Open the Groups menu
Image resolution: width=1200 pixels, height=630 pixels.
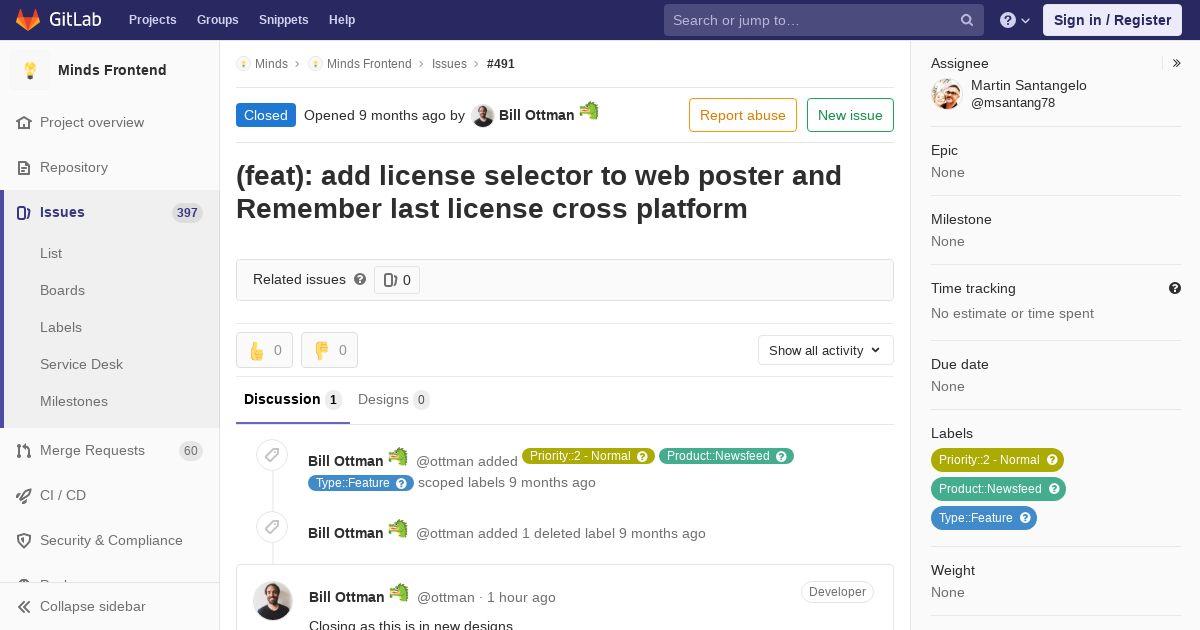(218, 20)
